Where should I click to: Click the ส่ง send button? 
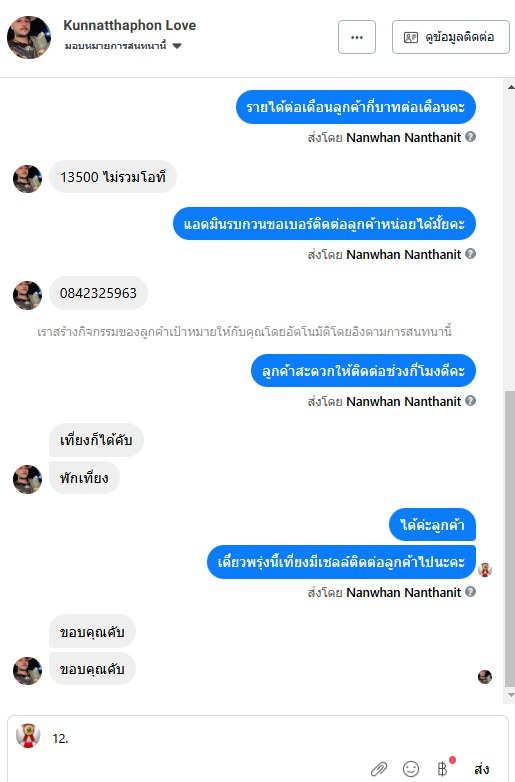point(481,769)
